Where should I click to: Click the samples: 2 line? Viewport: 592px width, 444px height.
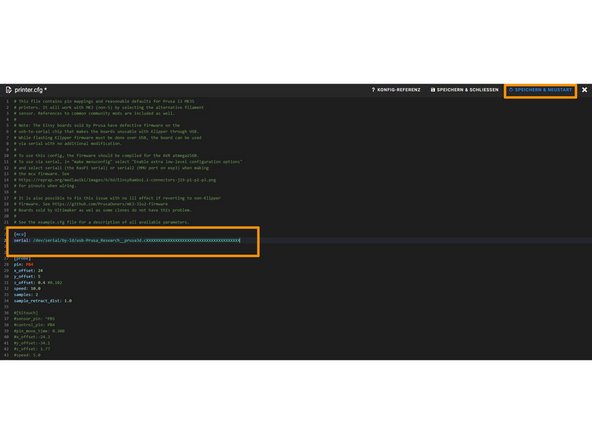(x=26, y=294)
